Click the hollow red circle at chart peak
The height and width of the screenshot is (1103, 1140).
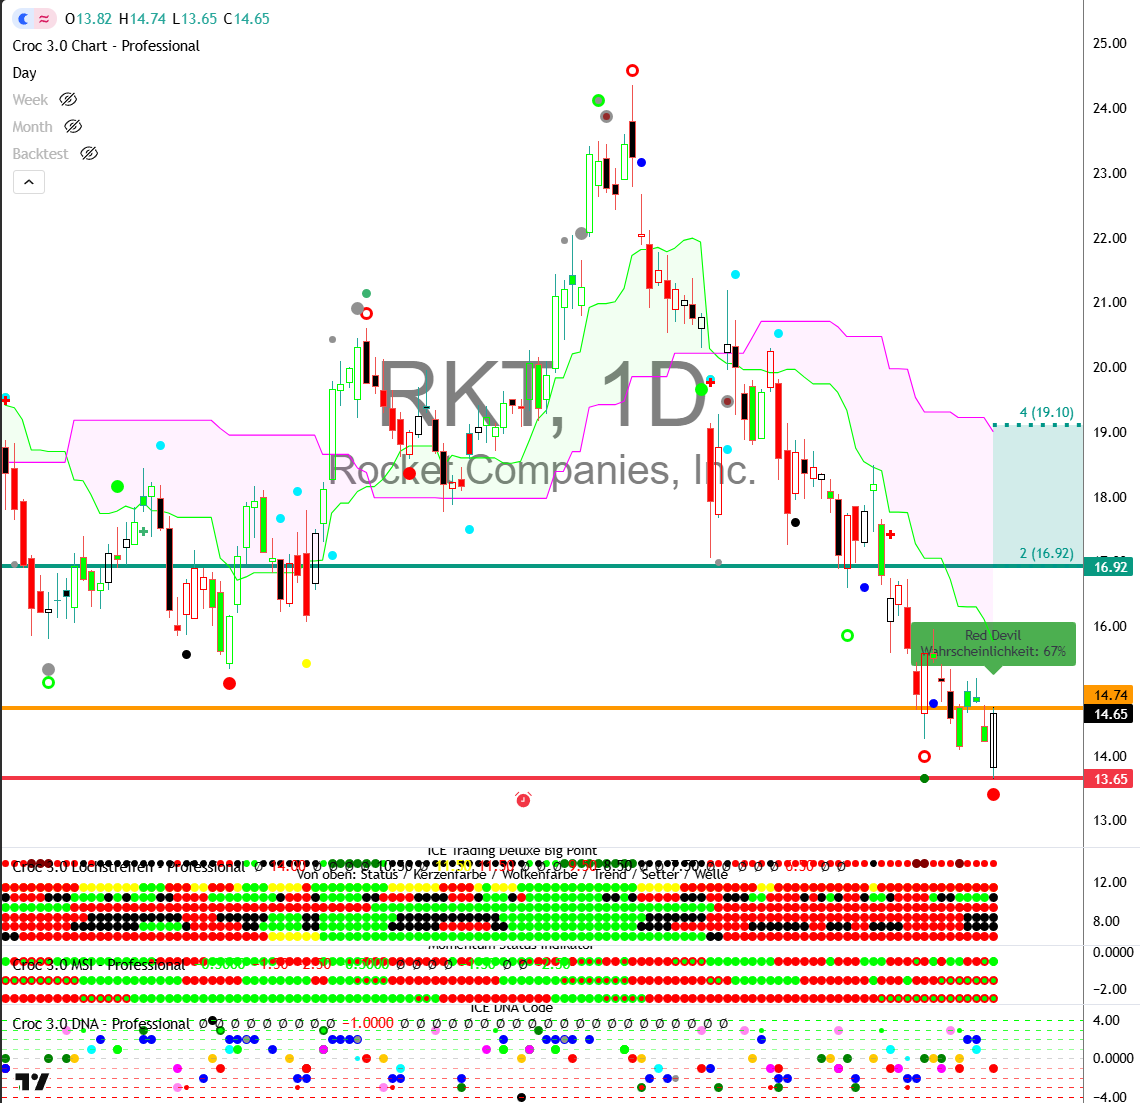click(632, 70)
